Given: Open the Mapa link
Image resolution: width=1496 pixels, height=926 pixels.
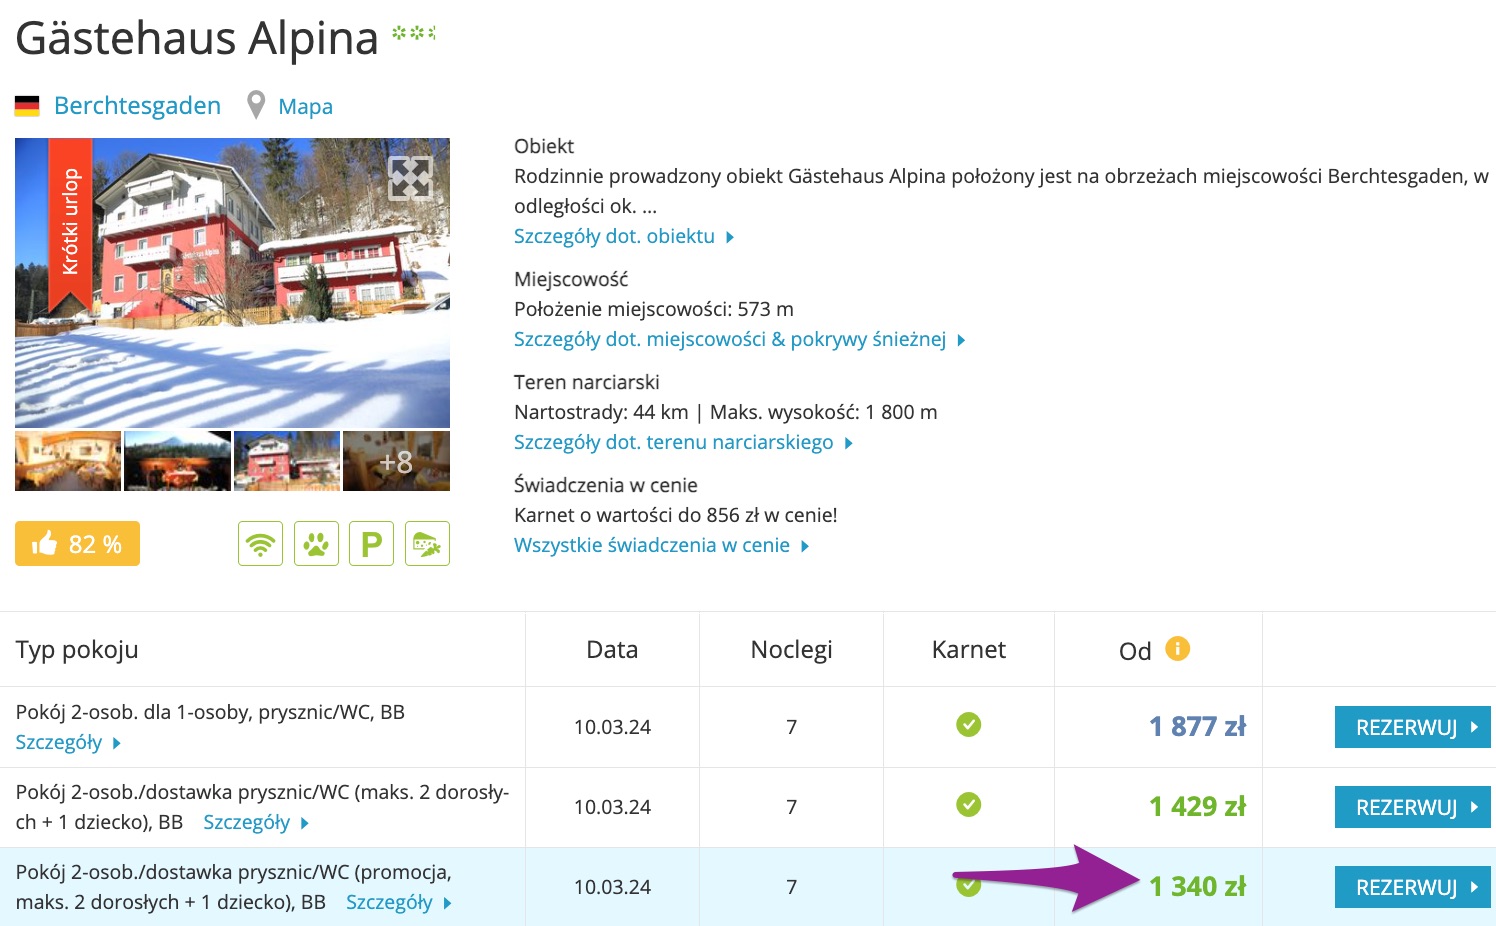Looking at the screenshot, I should [x=305, y=107].
